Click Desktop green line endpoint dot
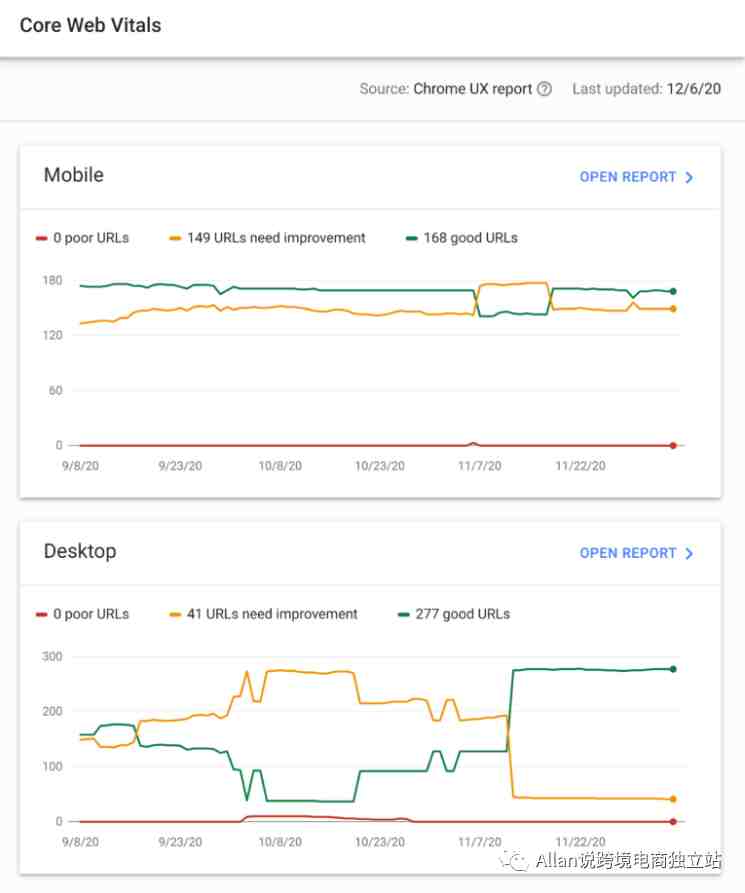 click(x=673, y=669)
